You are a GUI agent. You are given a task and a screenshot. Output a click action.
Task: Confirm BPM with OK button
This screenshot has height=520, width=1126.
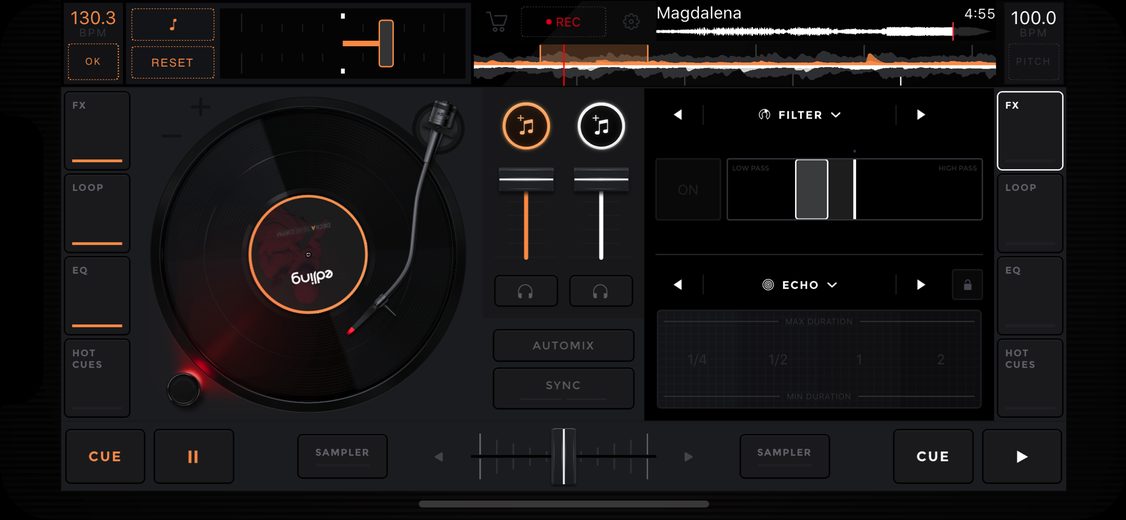point(93,62)
